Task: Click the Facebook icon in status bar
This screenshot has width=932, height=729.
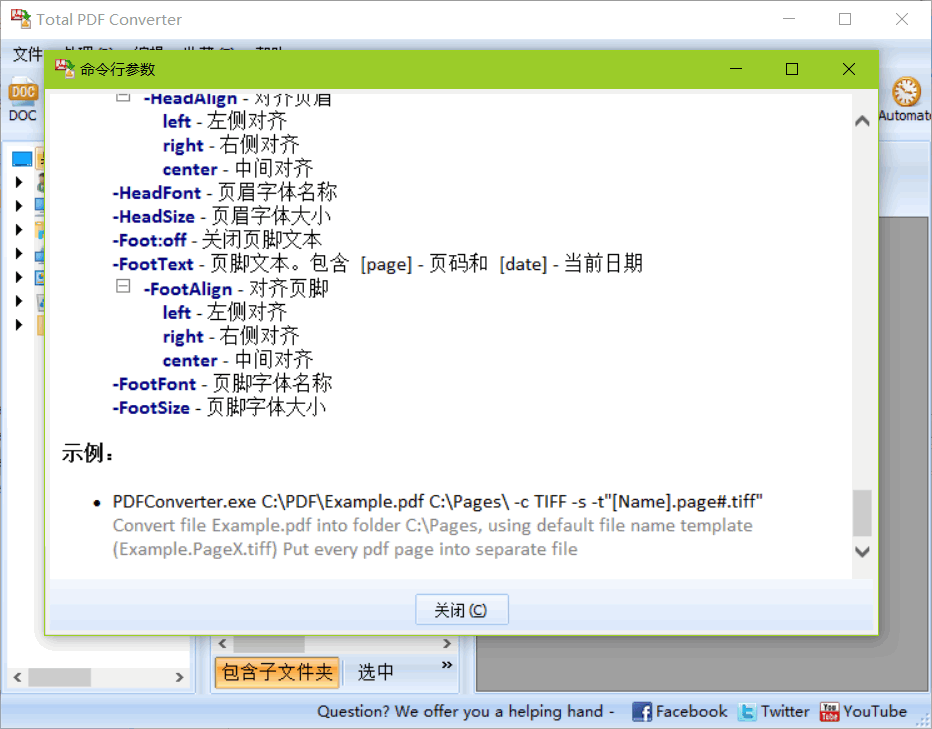Action: point(641,711)
